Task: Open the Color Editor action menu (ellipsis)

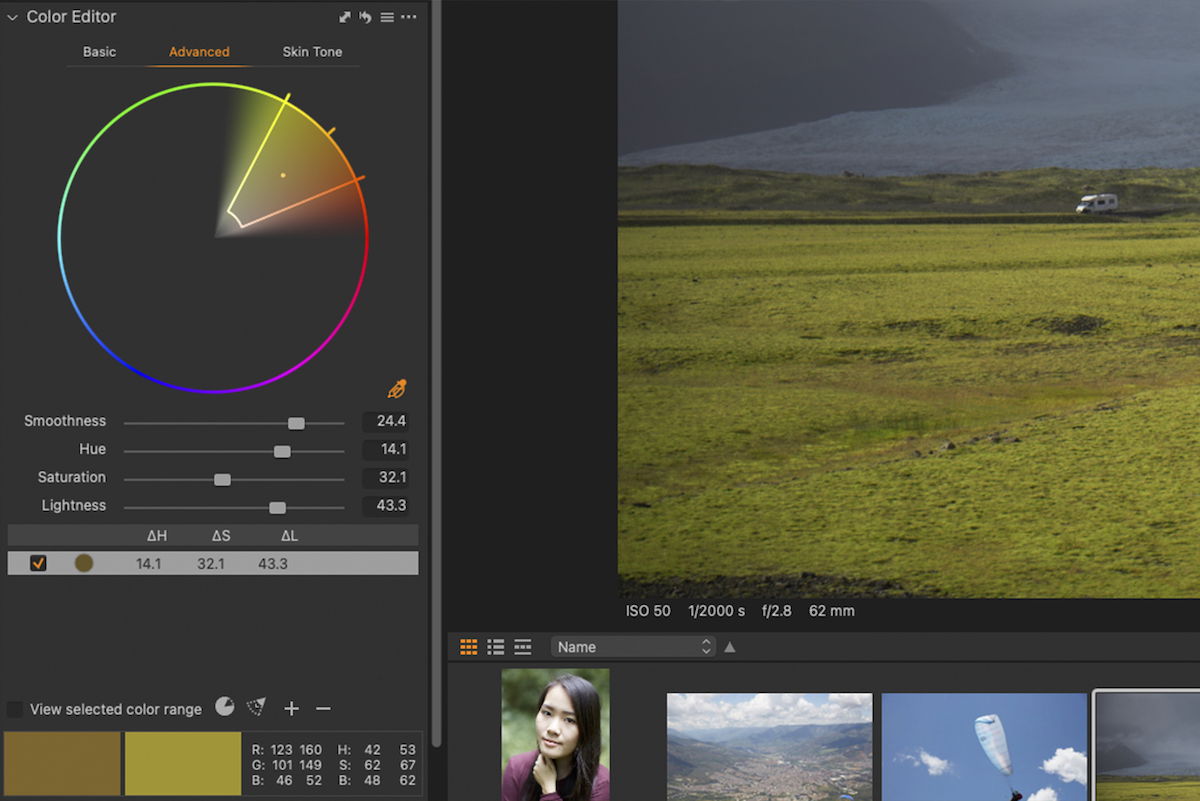Action: [x=409, y=16]
